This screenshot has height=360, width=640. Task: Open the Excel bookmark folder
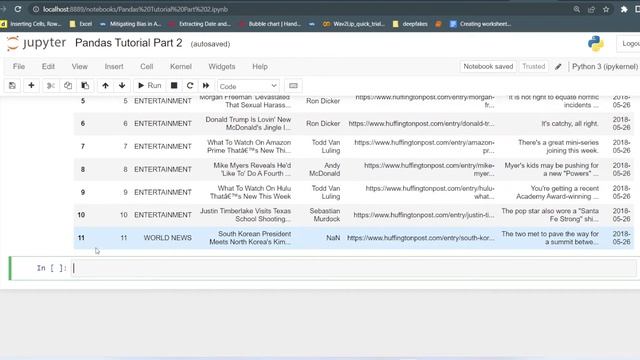pos(81,24)
